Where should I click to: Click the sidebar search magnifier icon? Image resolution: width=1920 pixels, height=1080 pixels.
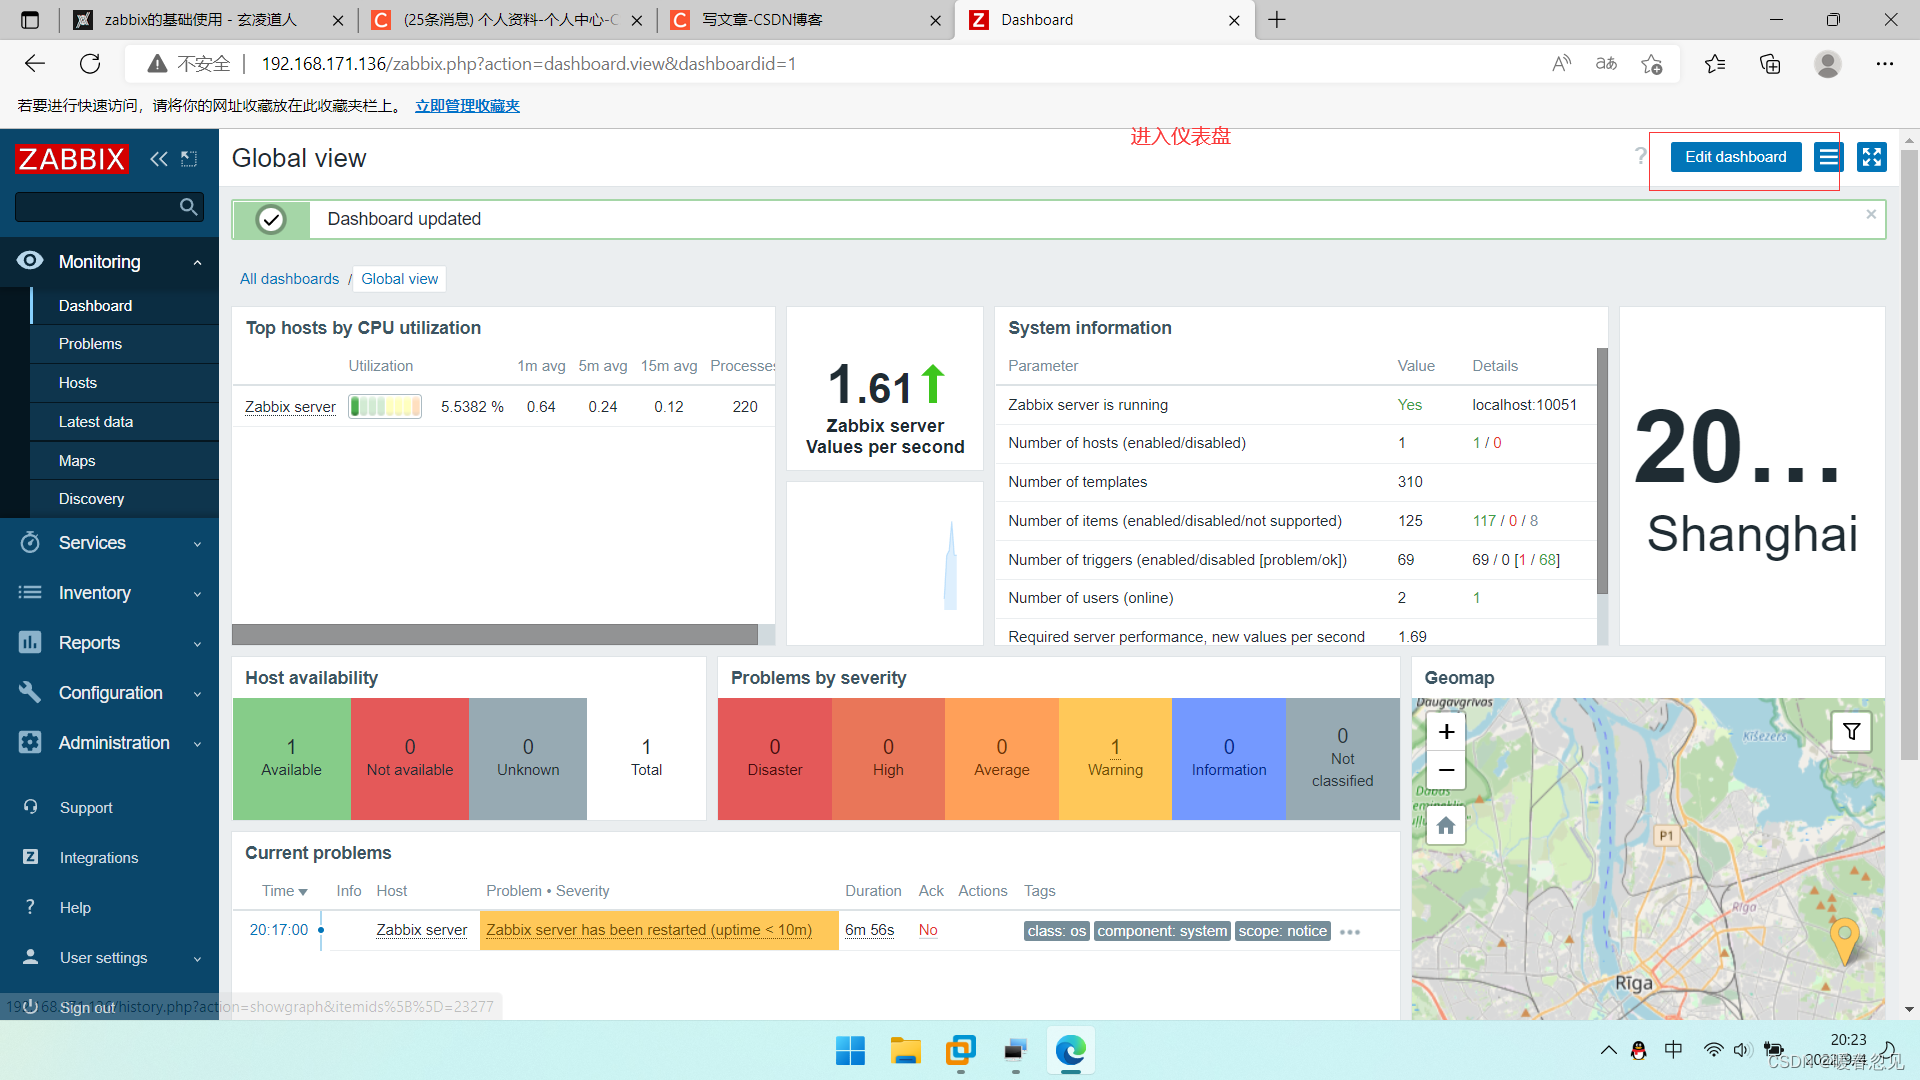click(188, 207)
